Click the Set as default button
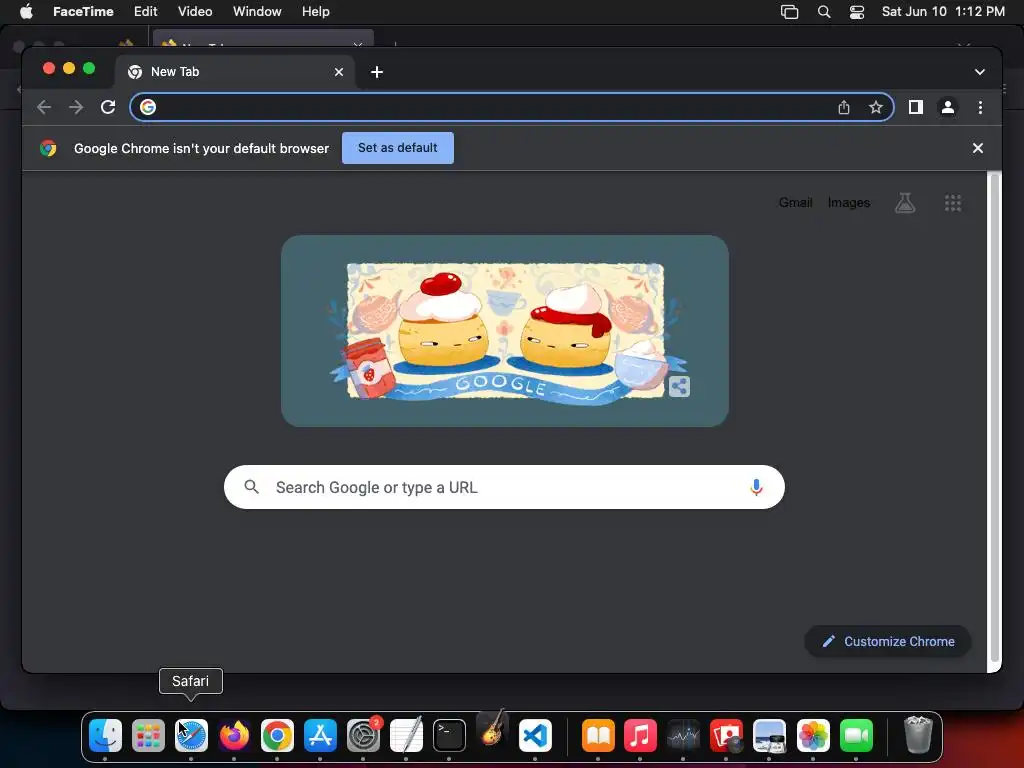 [398, 148]
